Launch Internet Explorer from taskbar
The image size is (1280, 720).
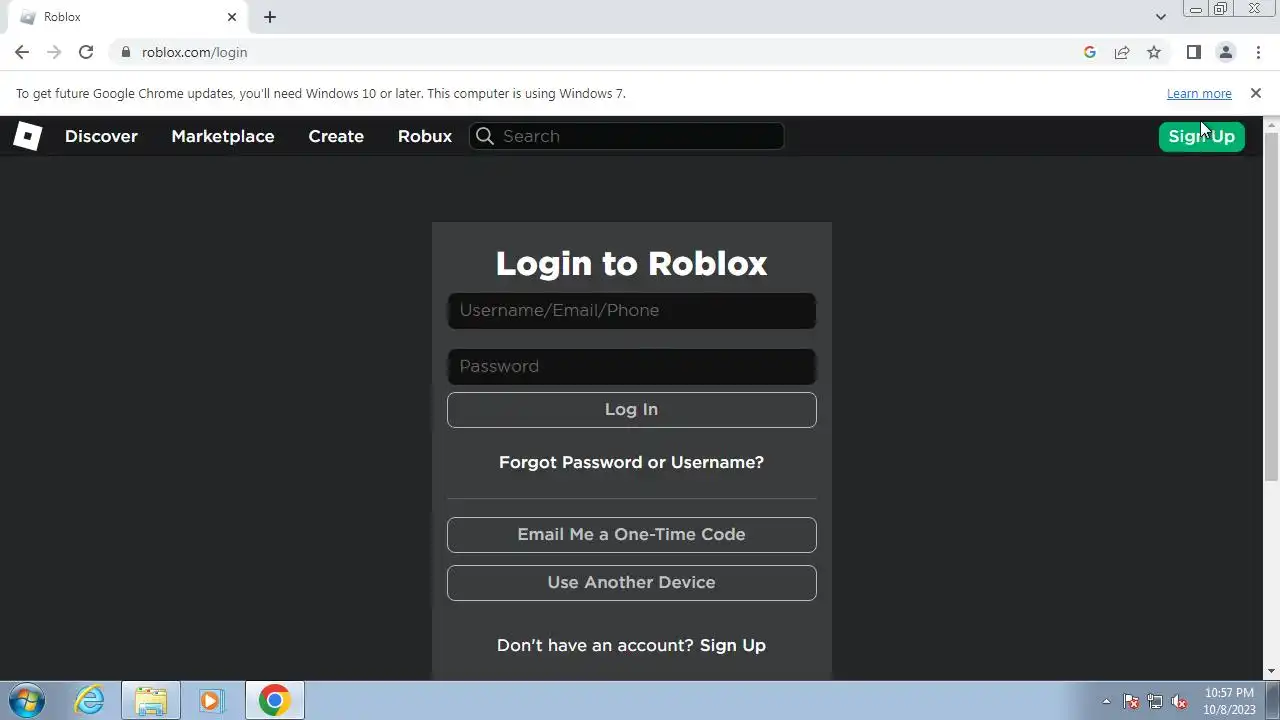90,700
